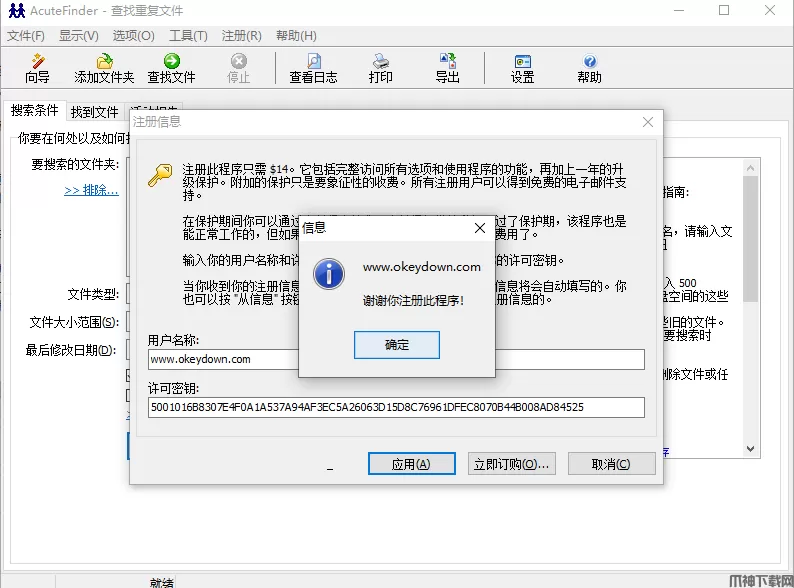
Task: Maximize the AcuteFinder window
Action: pyautogui.click(x=724, y=10)
